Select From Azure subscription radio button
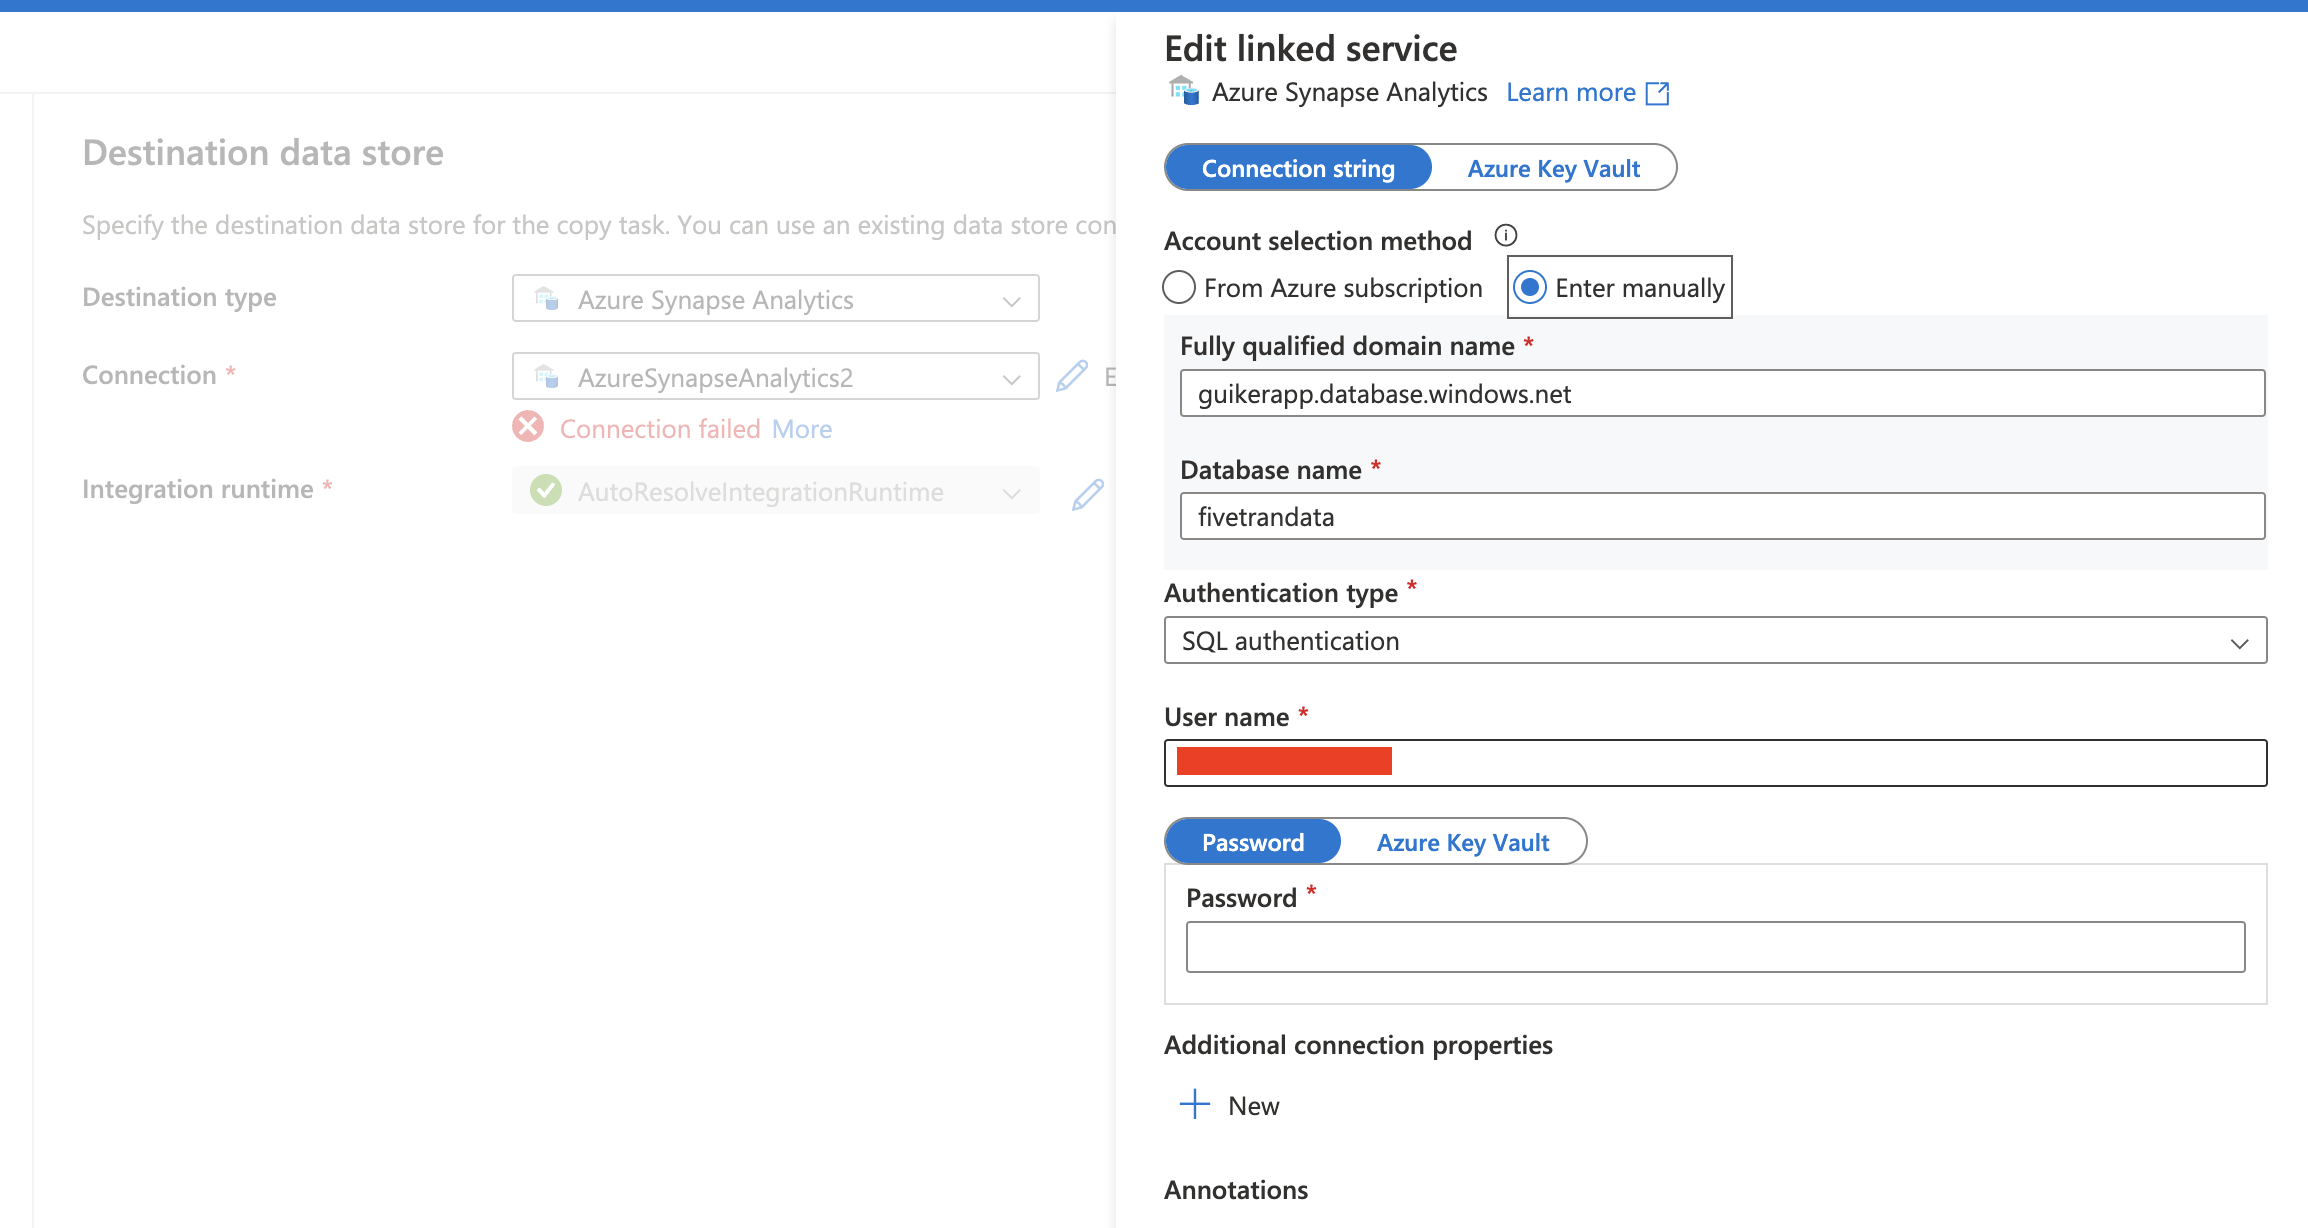The image size is (2308, 1228). 1179,288
